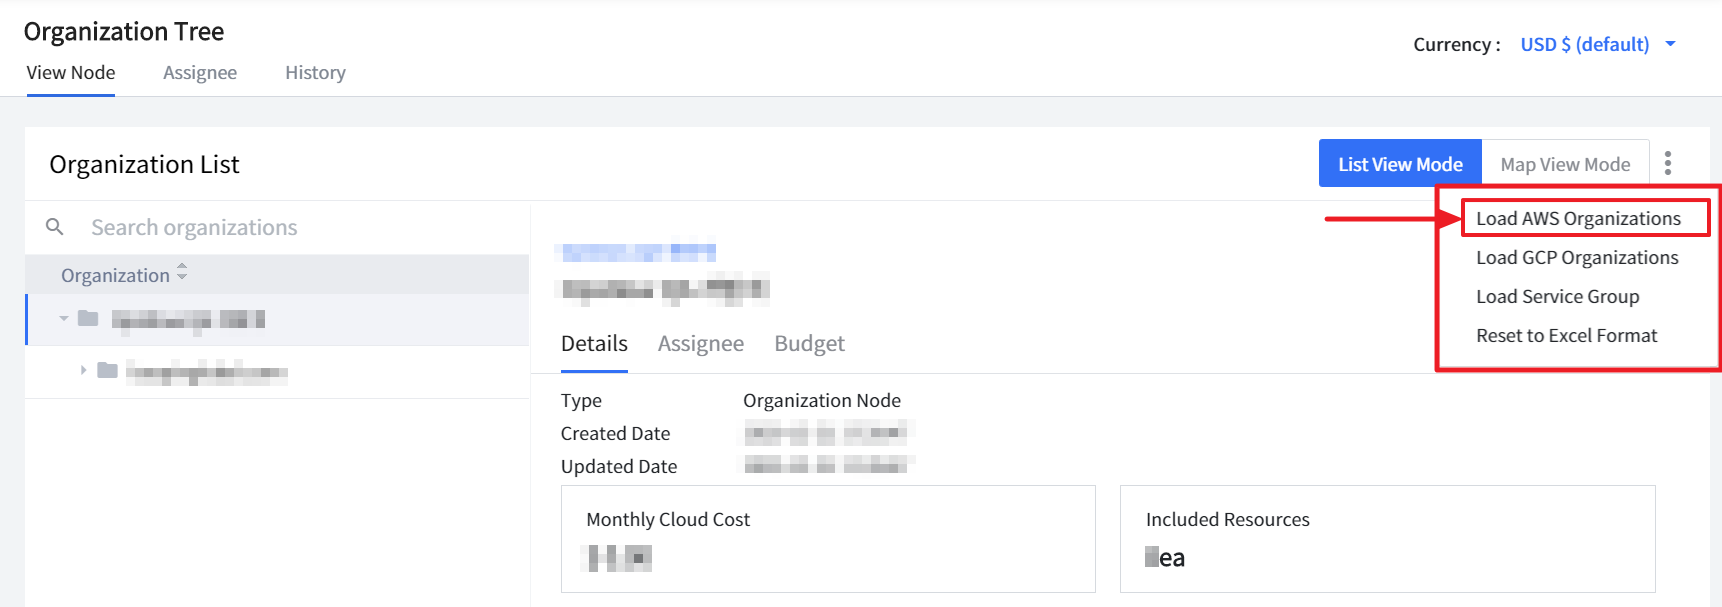Click the top-level organization folder icon
The image size is (1722, 607).
[x=88, y=318]
